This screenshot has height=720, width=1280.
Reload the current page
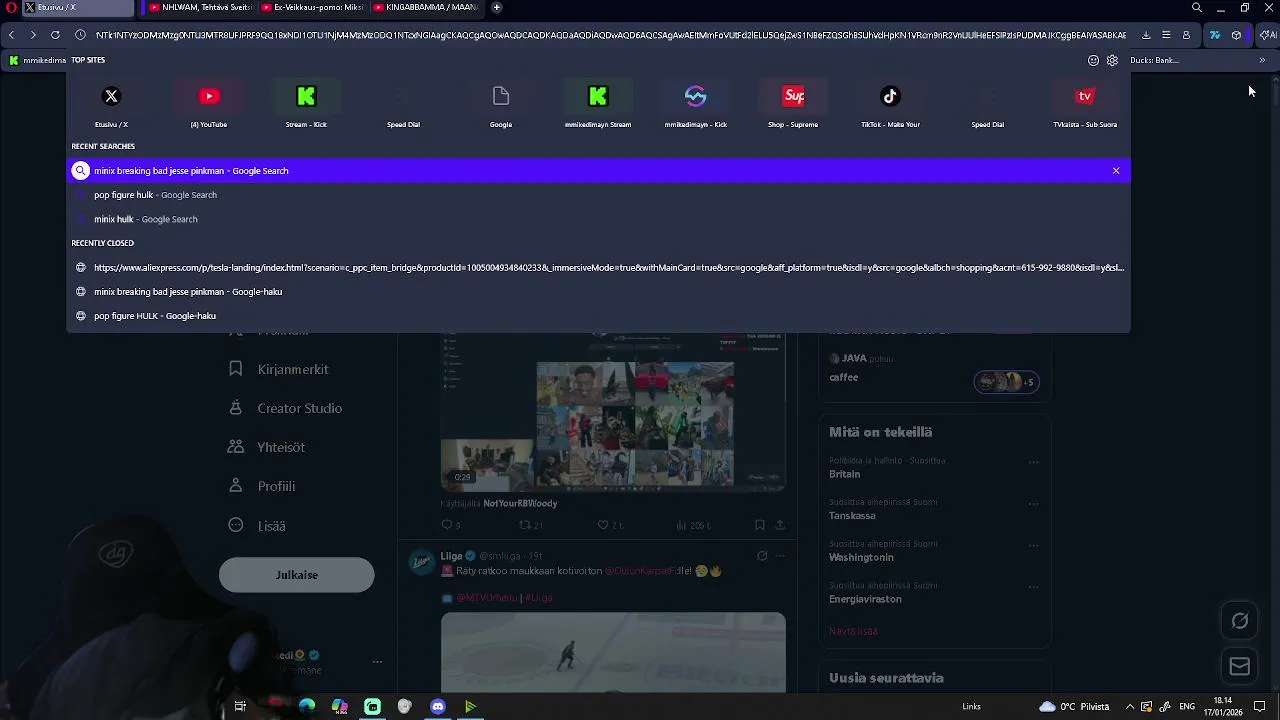click(x=55, y=35)
